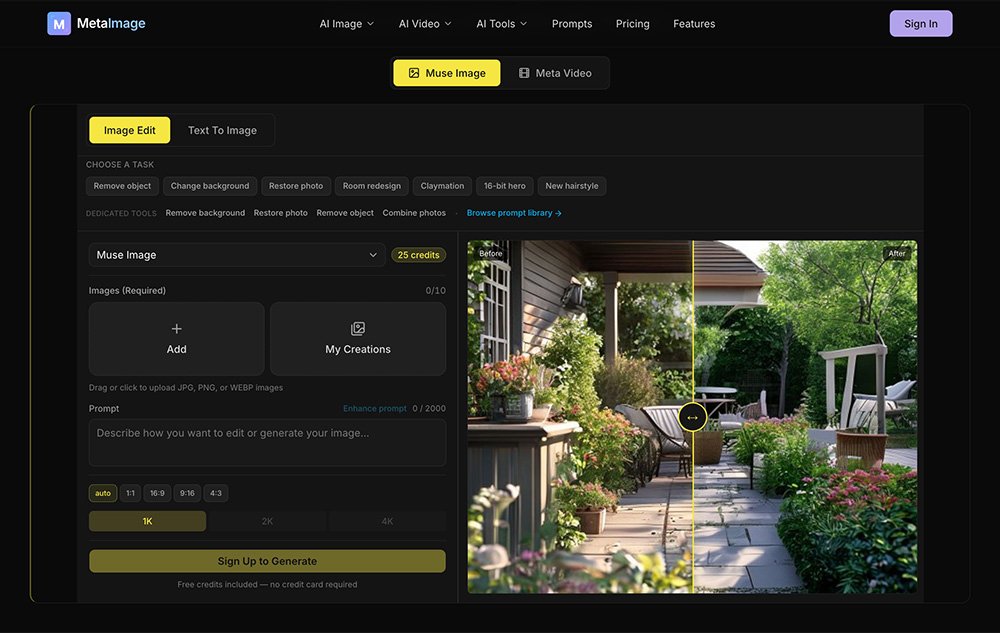Expand the AI Tools menu chevron
The width and height of the screenshot is (1000, 633).
(x=524, y=24)
